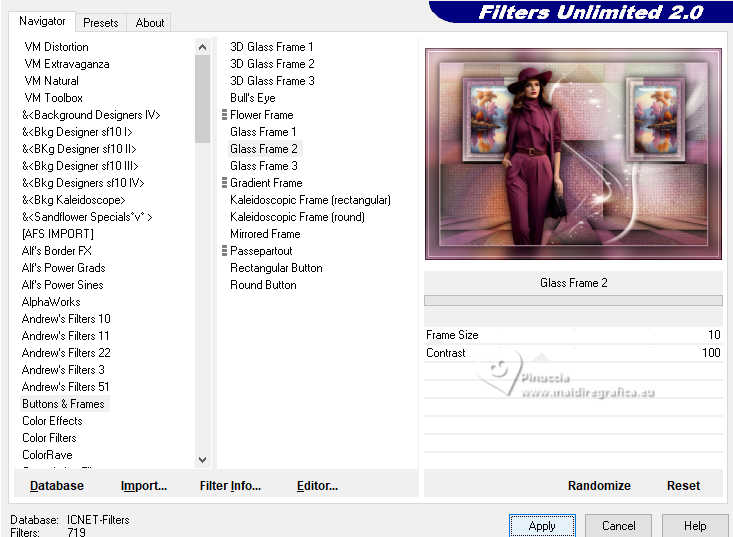Viewport: 733px width, 537px height.
Task: Select the Buttons & Frames category
Action: 63,404
